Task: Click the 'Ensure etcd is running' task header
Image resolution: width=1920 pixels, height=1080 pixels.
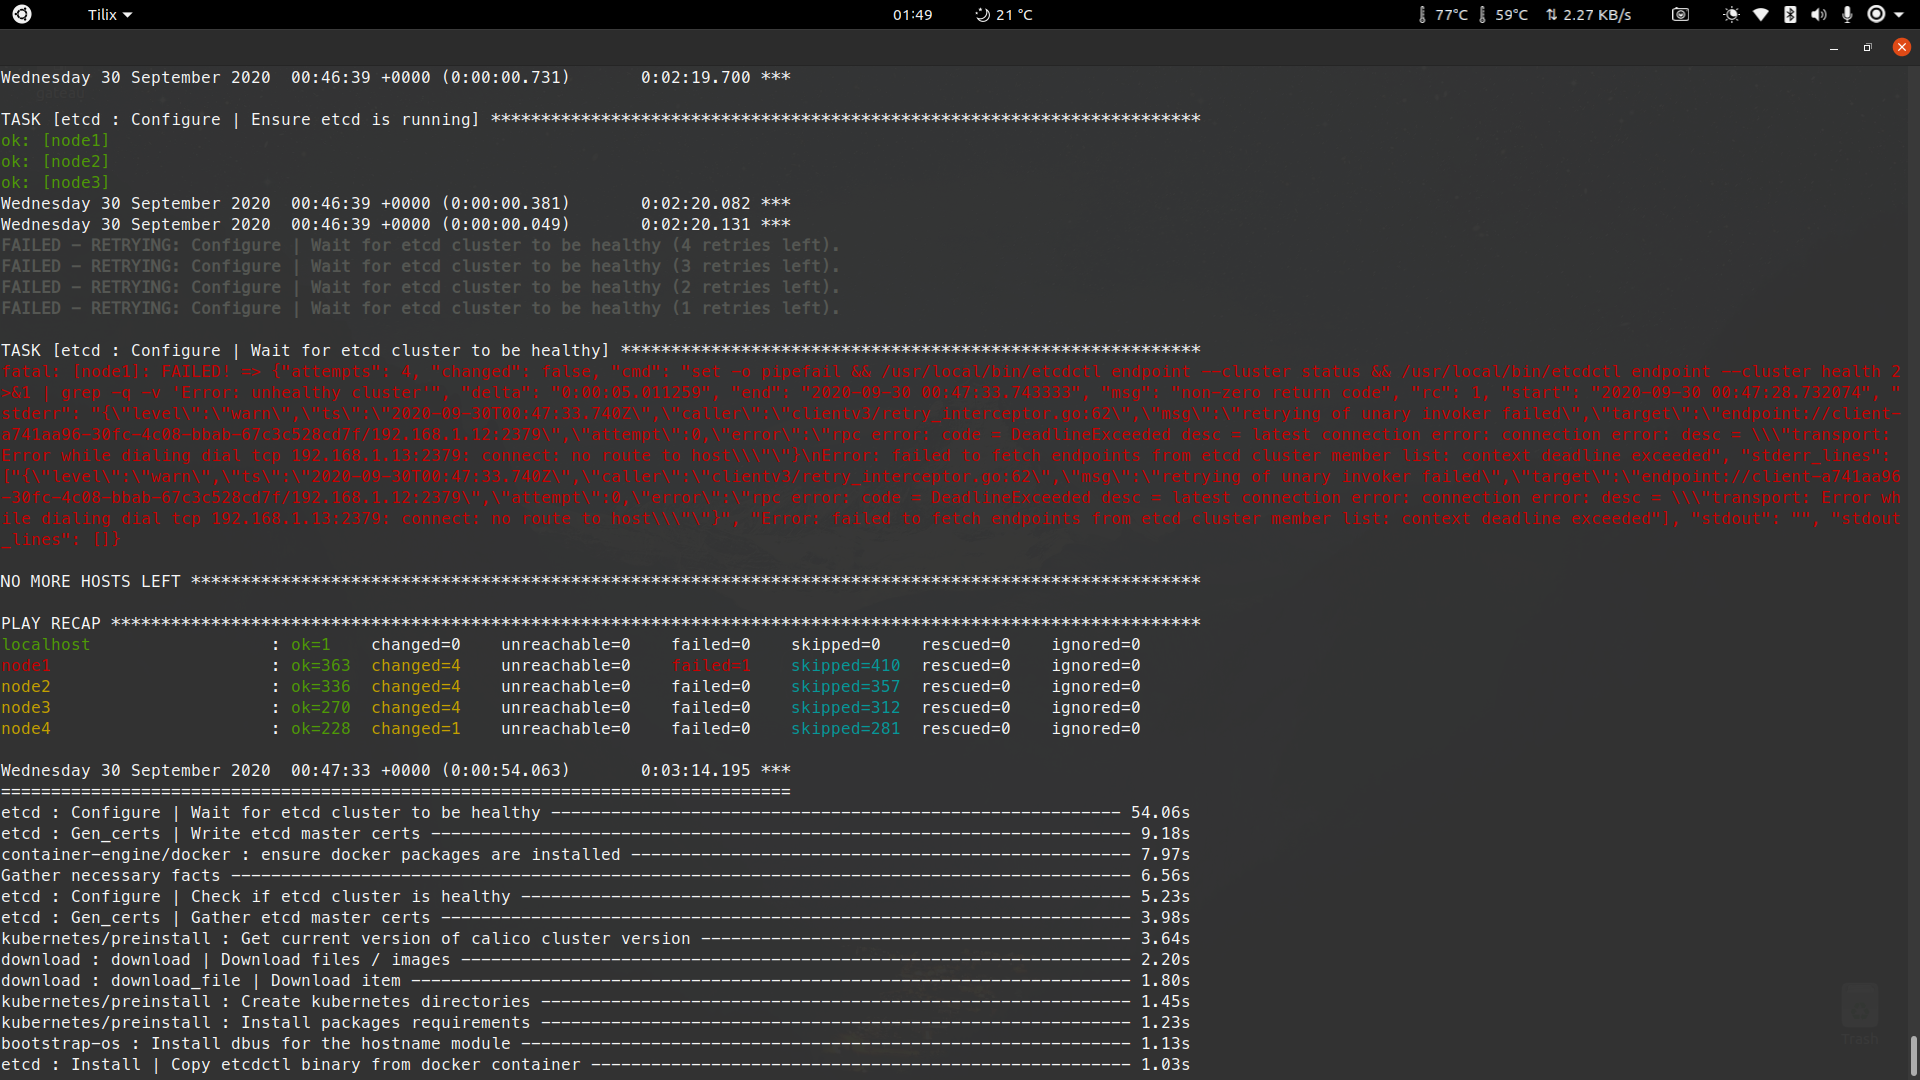Action: 600,119
